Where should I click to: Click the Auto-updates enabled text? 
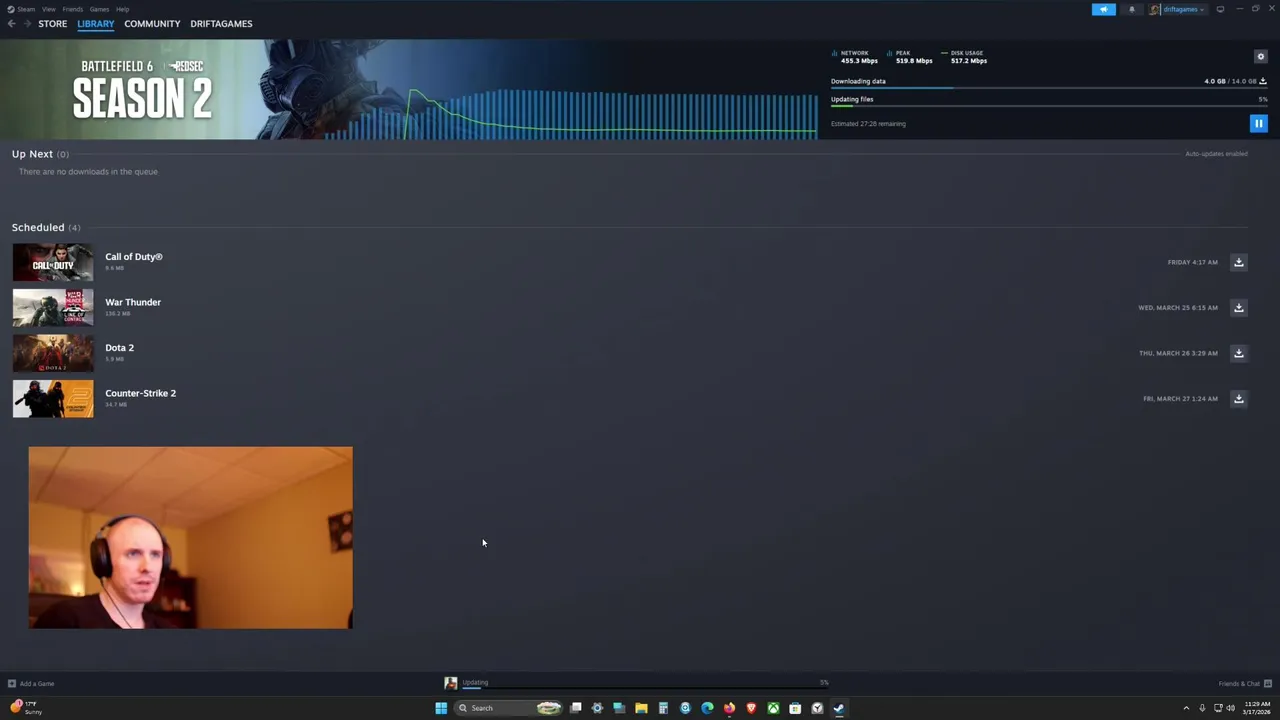coord(1216,154)
